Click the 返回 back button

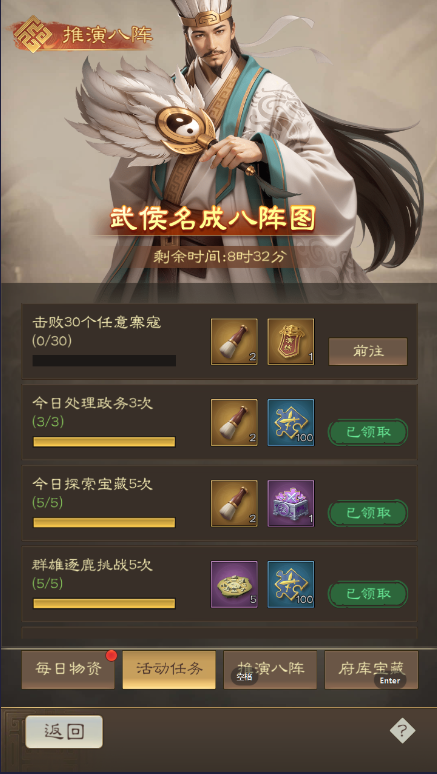point(64,732)
